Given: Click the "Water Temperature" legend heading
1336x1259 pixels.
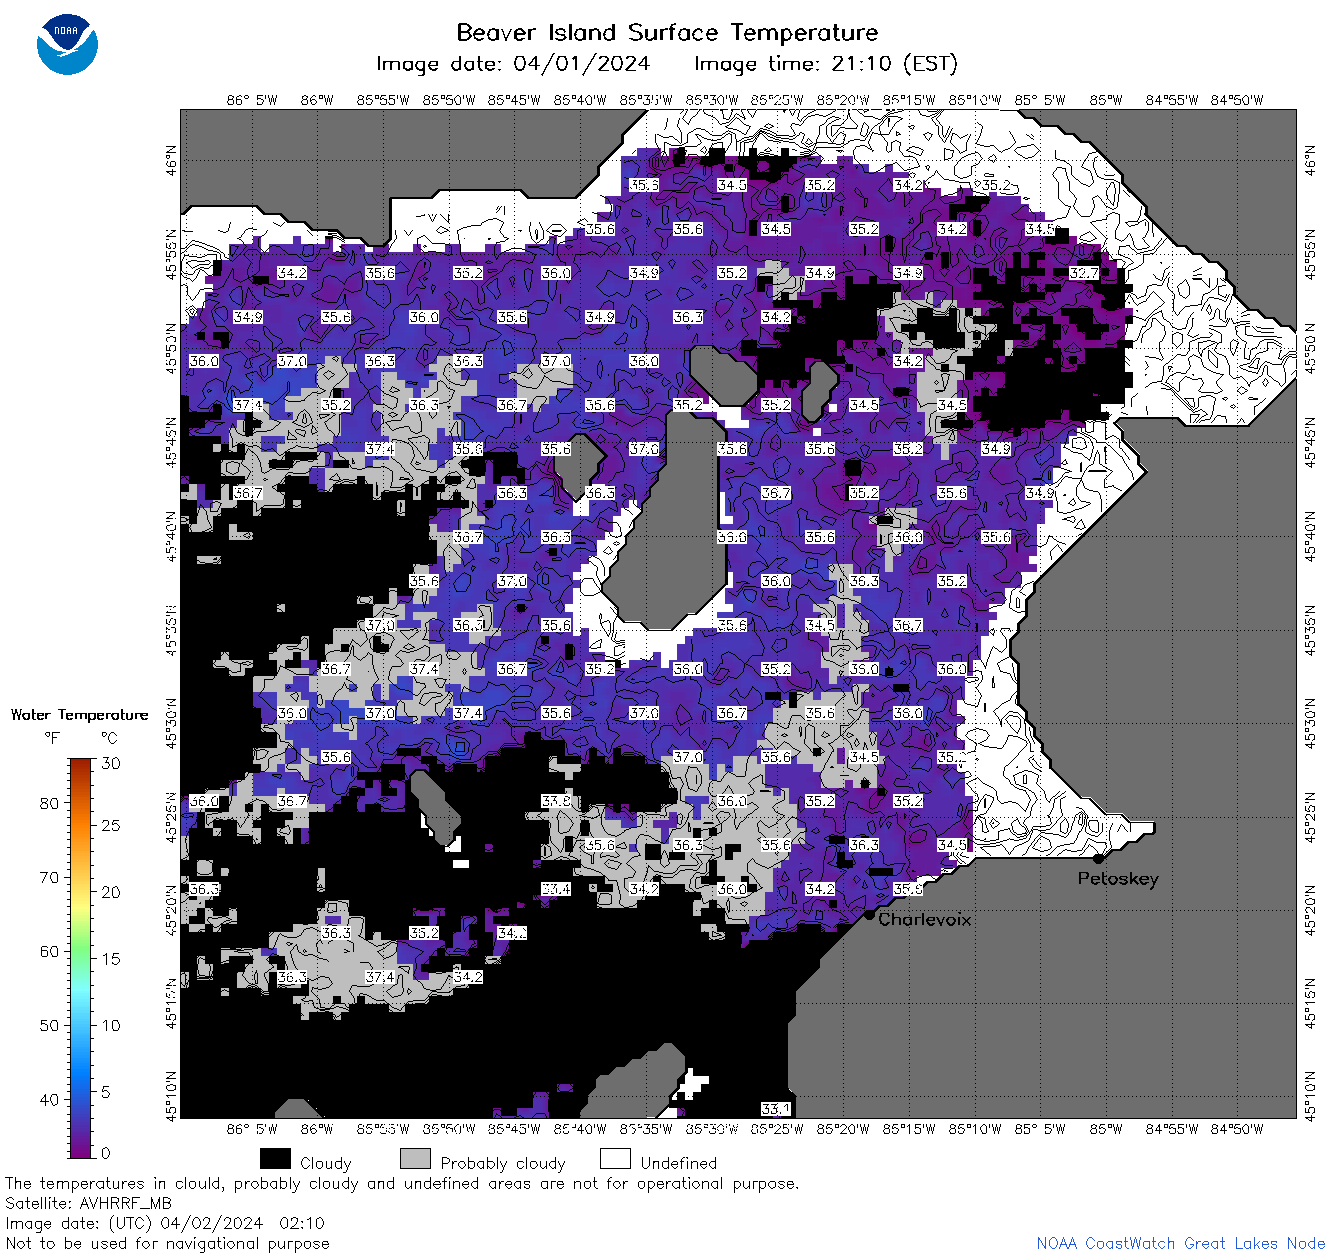Looking at the screenshot, I should click(79, 715).
